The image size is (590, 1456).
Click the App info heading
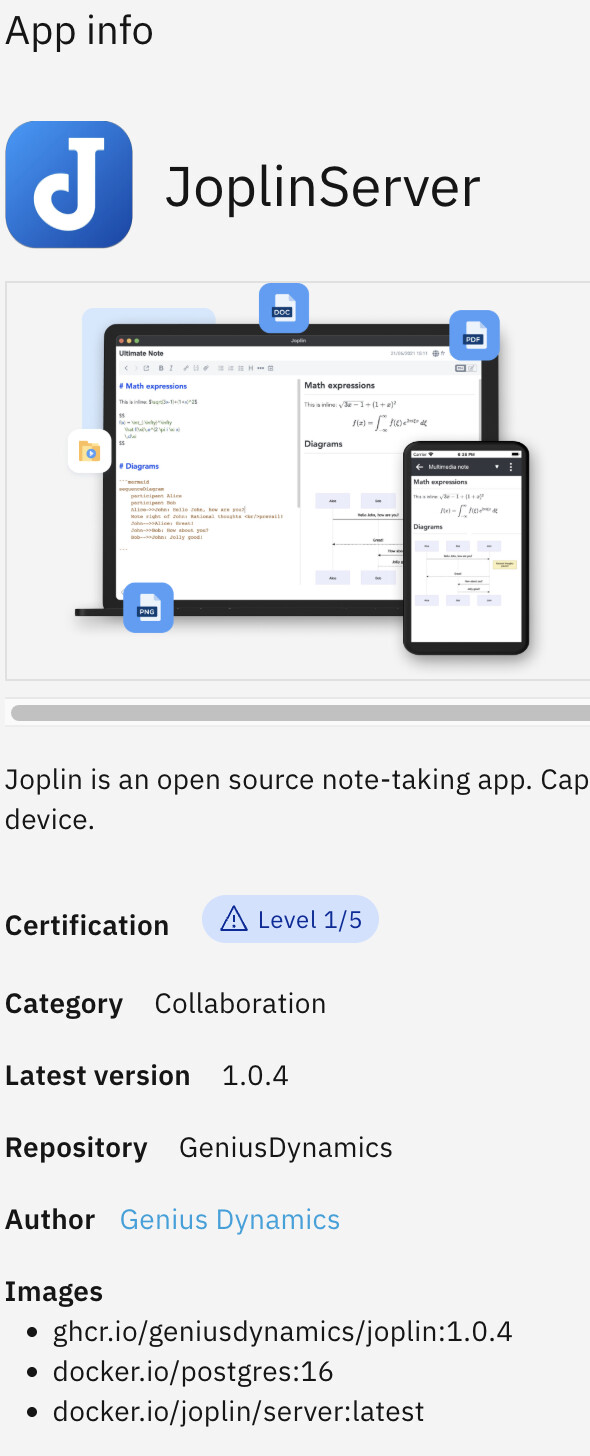click(80, 30)
